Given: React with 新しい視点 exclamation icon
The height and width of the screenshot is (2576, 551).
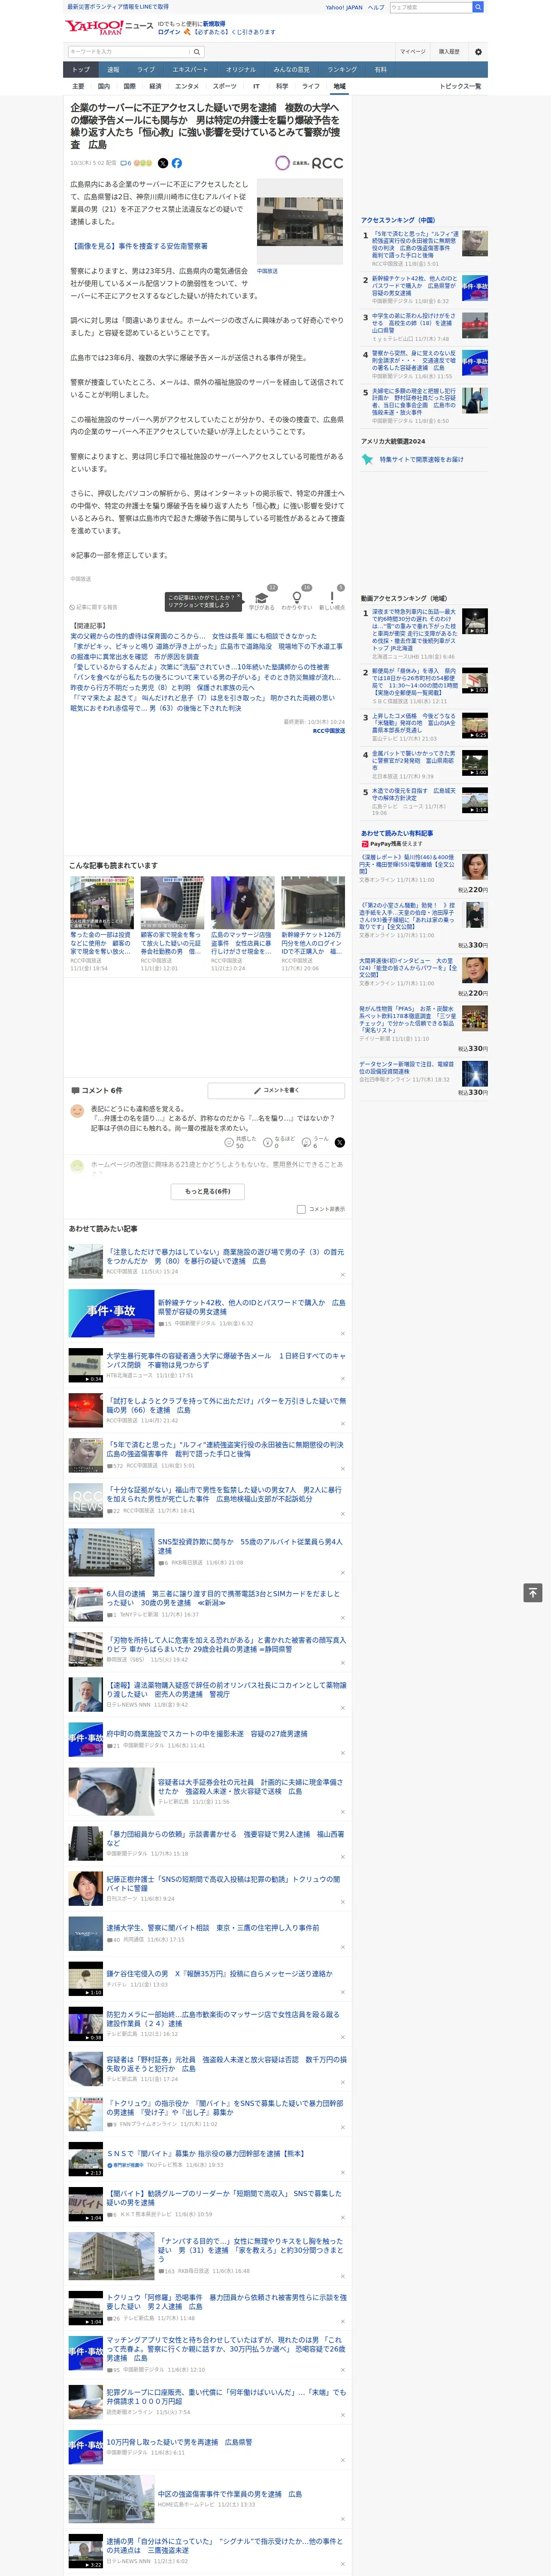Looking at the screenshot, I should [x=332, y=599].
